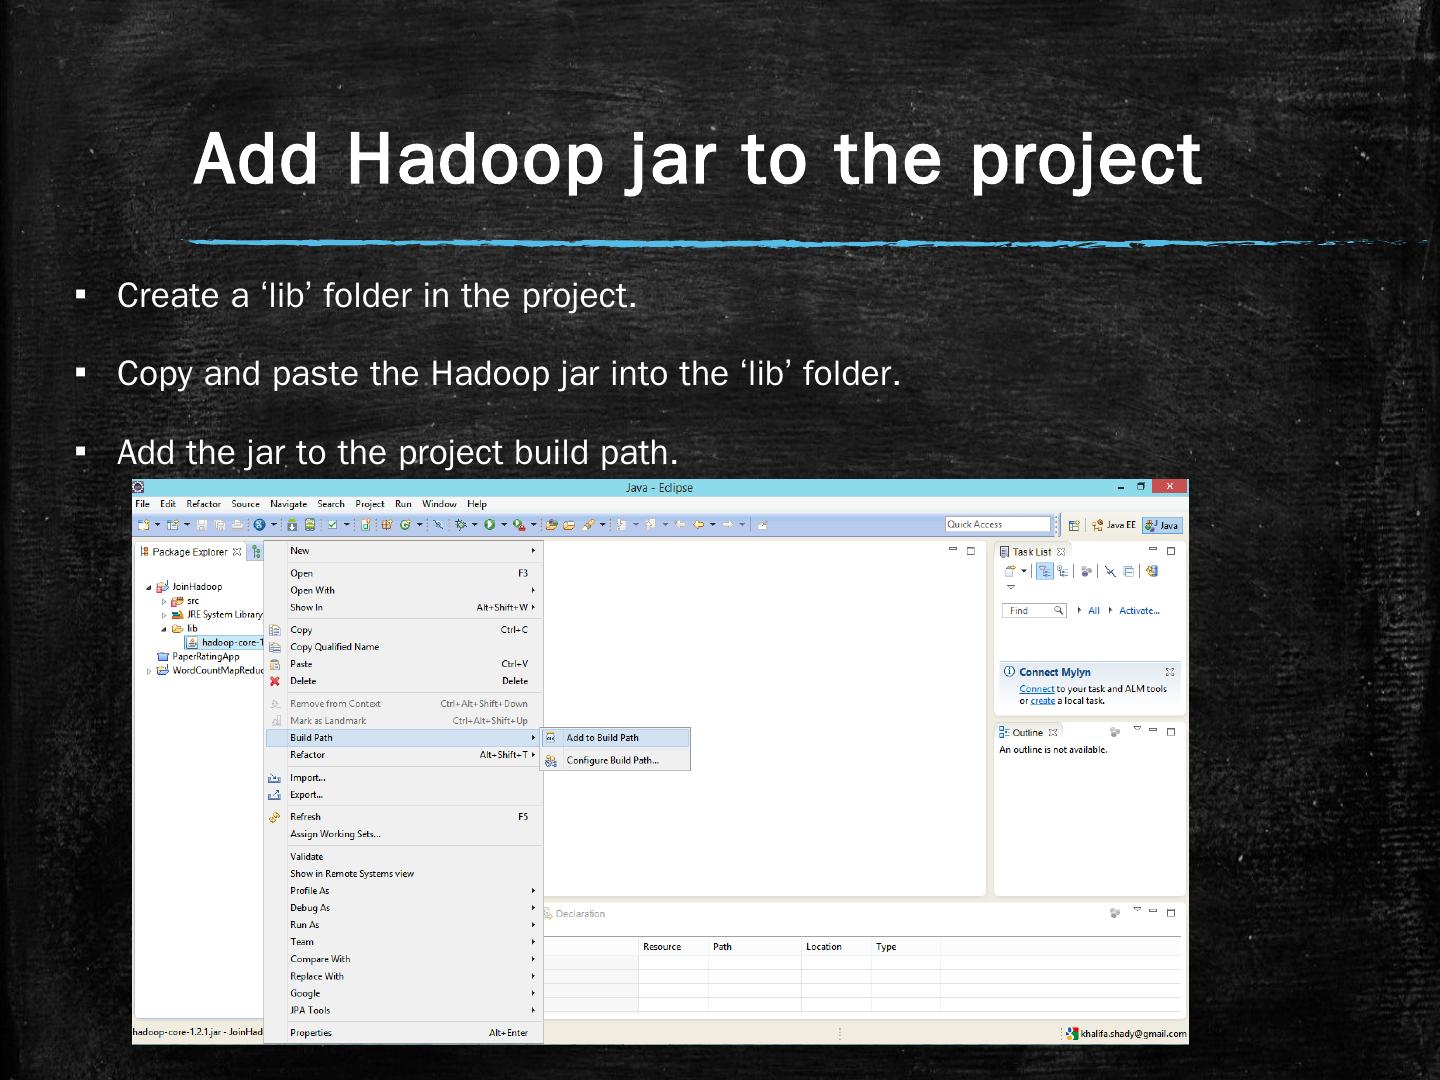1440x1080 pixels.
Task: Choose Configure Build Path option
Action: point(612,761)
